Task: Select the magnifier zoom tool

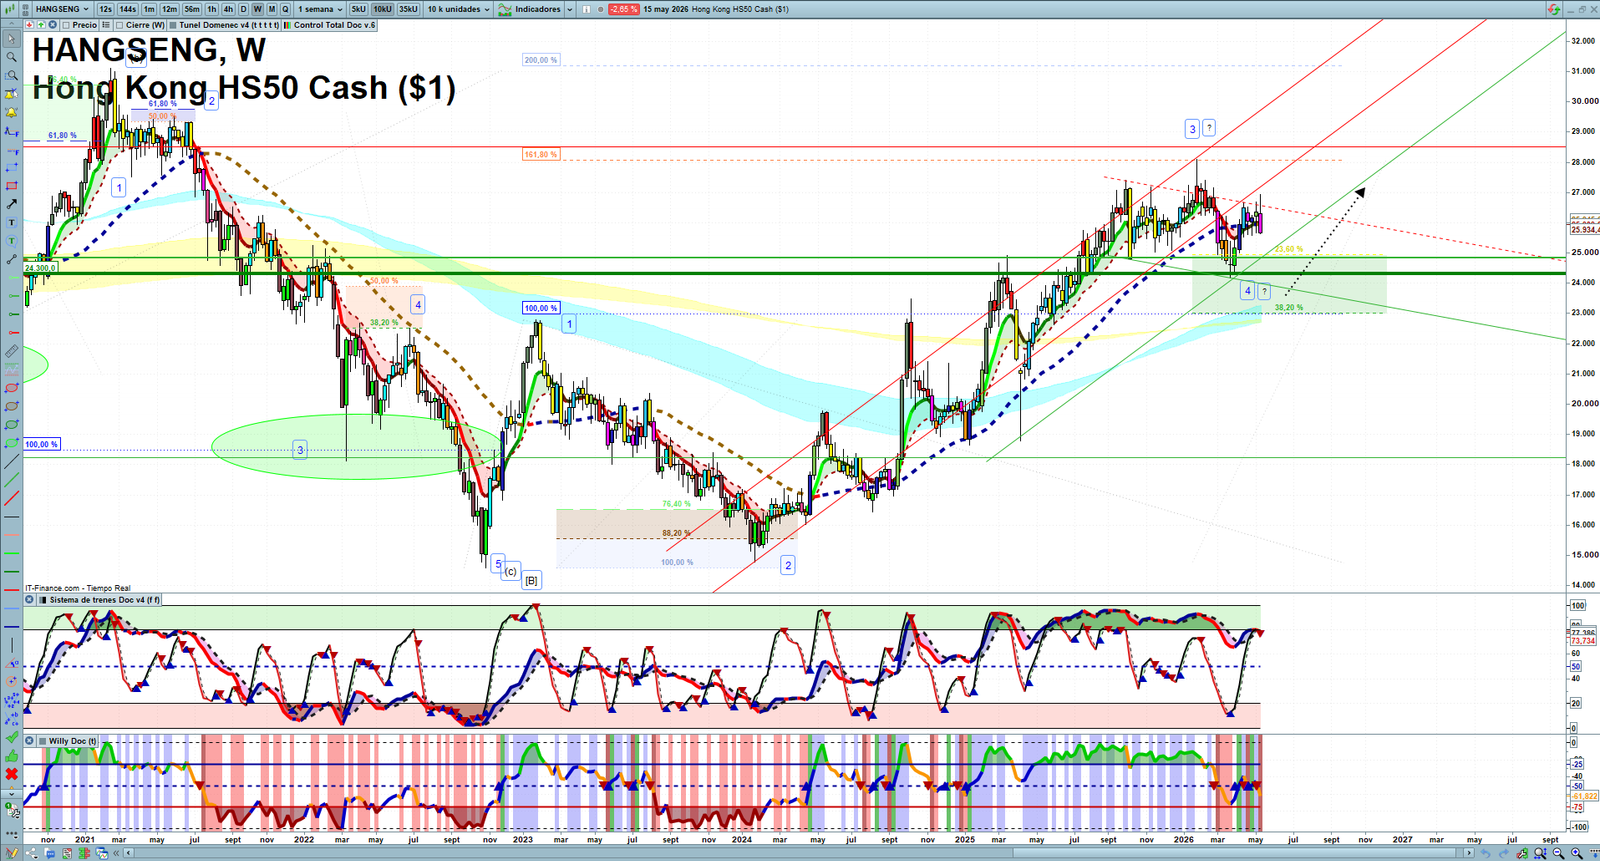Action: point(11,57)
